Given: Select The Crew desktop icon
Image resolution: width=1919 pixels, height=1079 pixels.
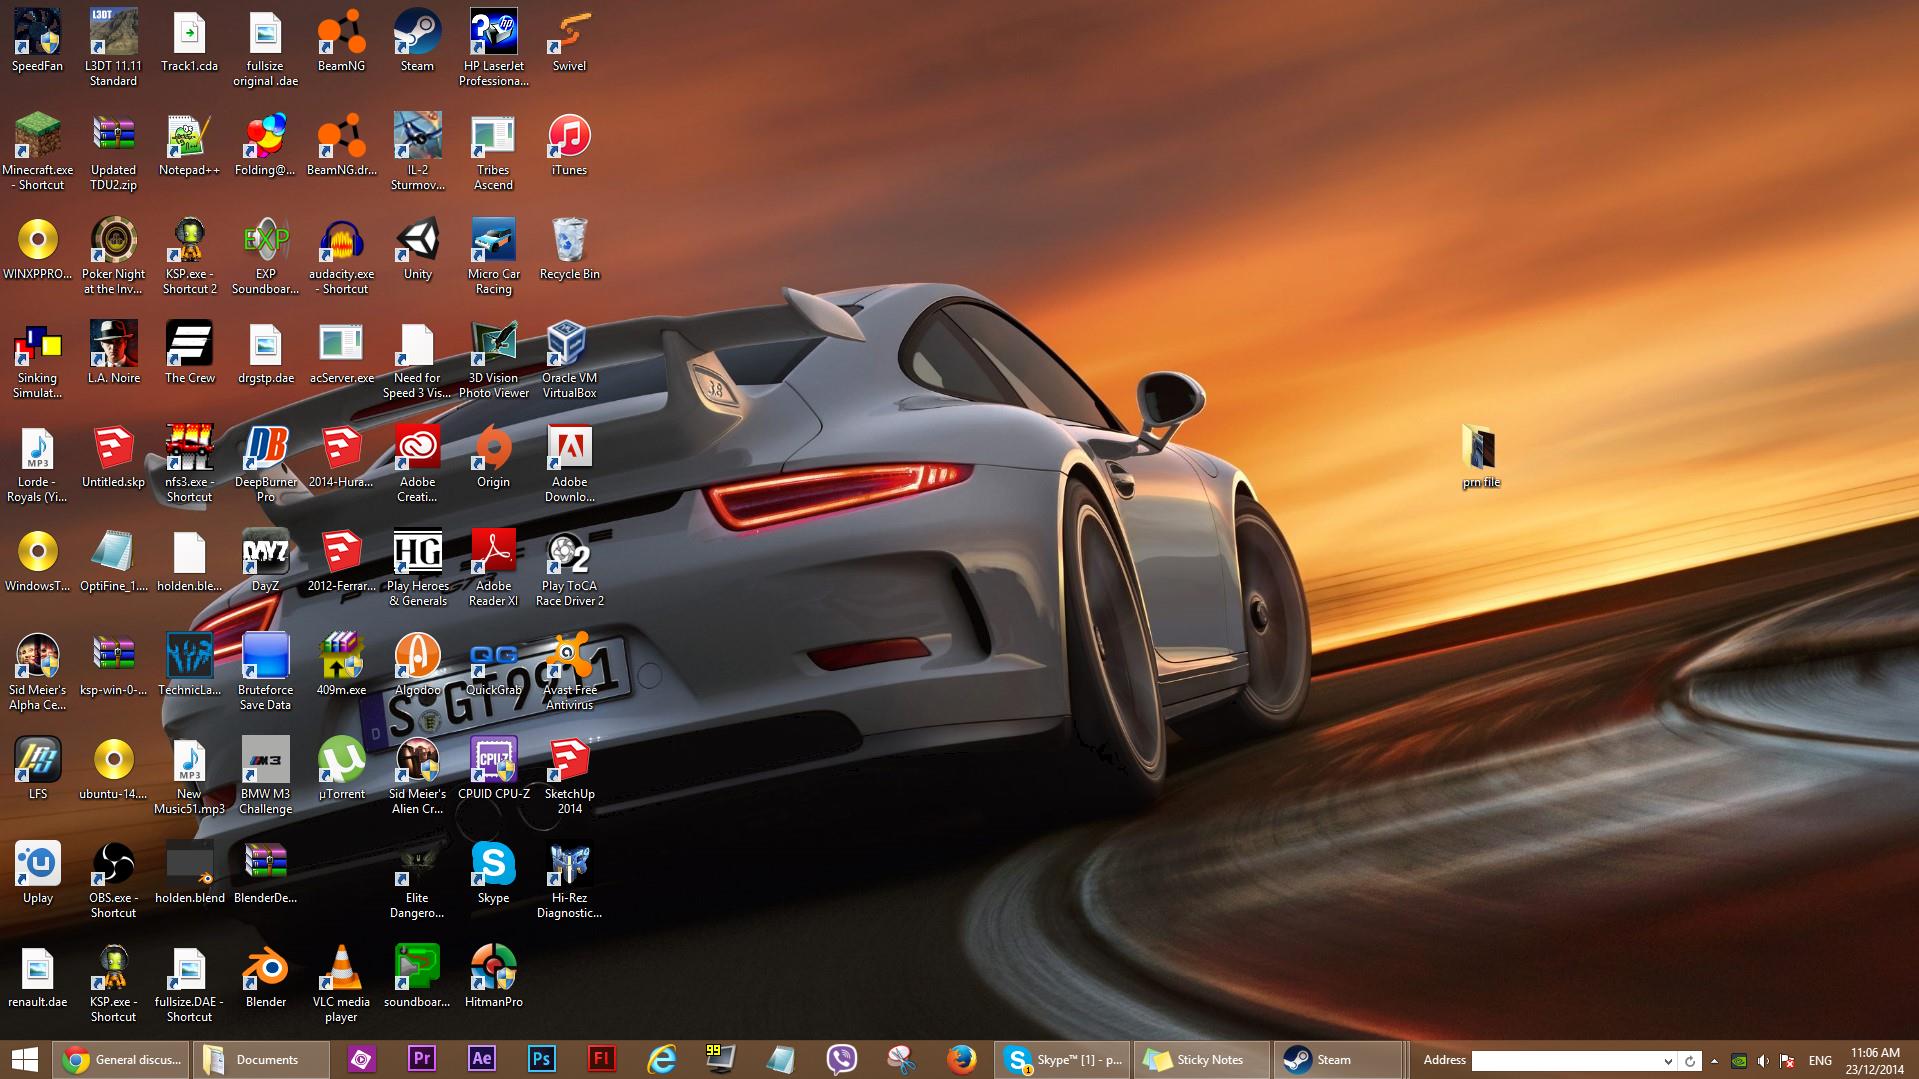Looking at the screenshot, I should click(189, 353).
